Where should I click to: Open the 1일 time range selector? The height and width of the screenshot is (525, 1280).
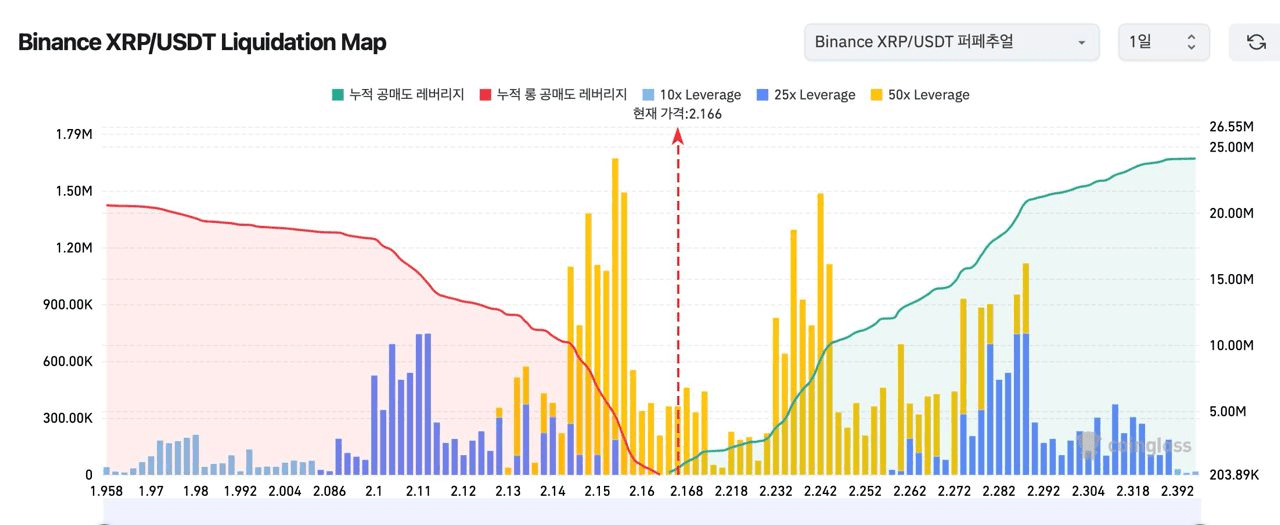coord(1163,42)
